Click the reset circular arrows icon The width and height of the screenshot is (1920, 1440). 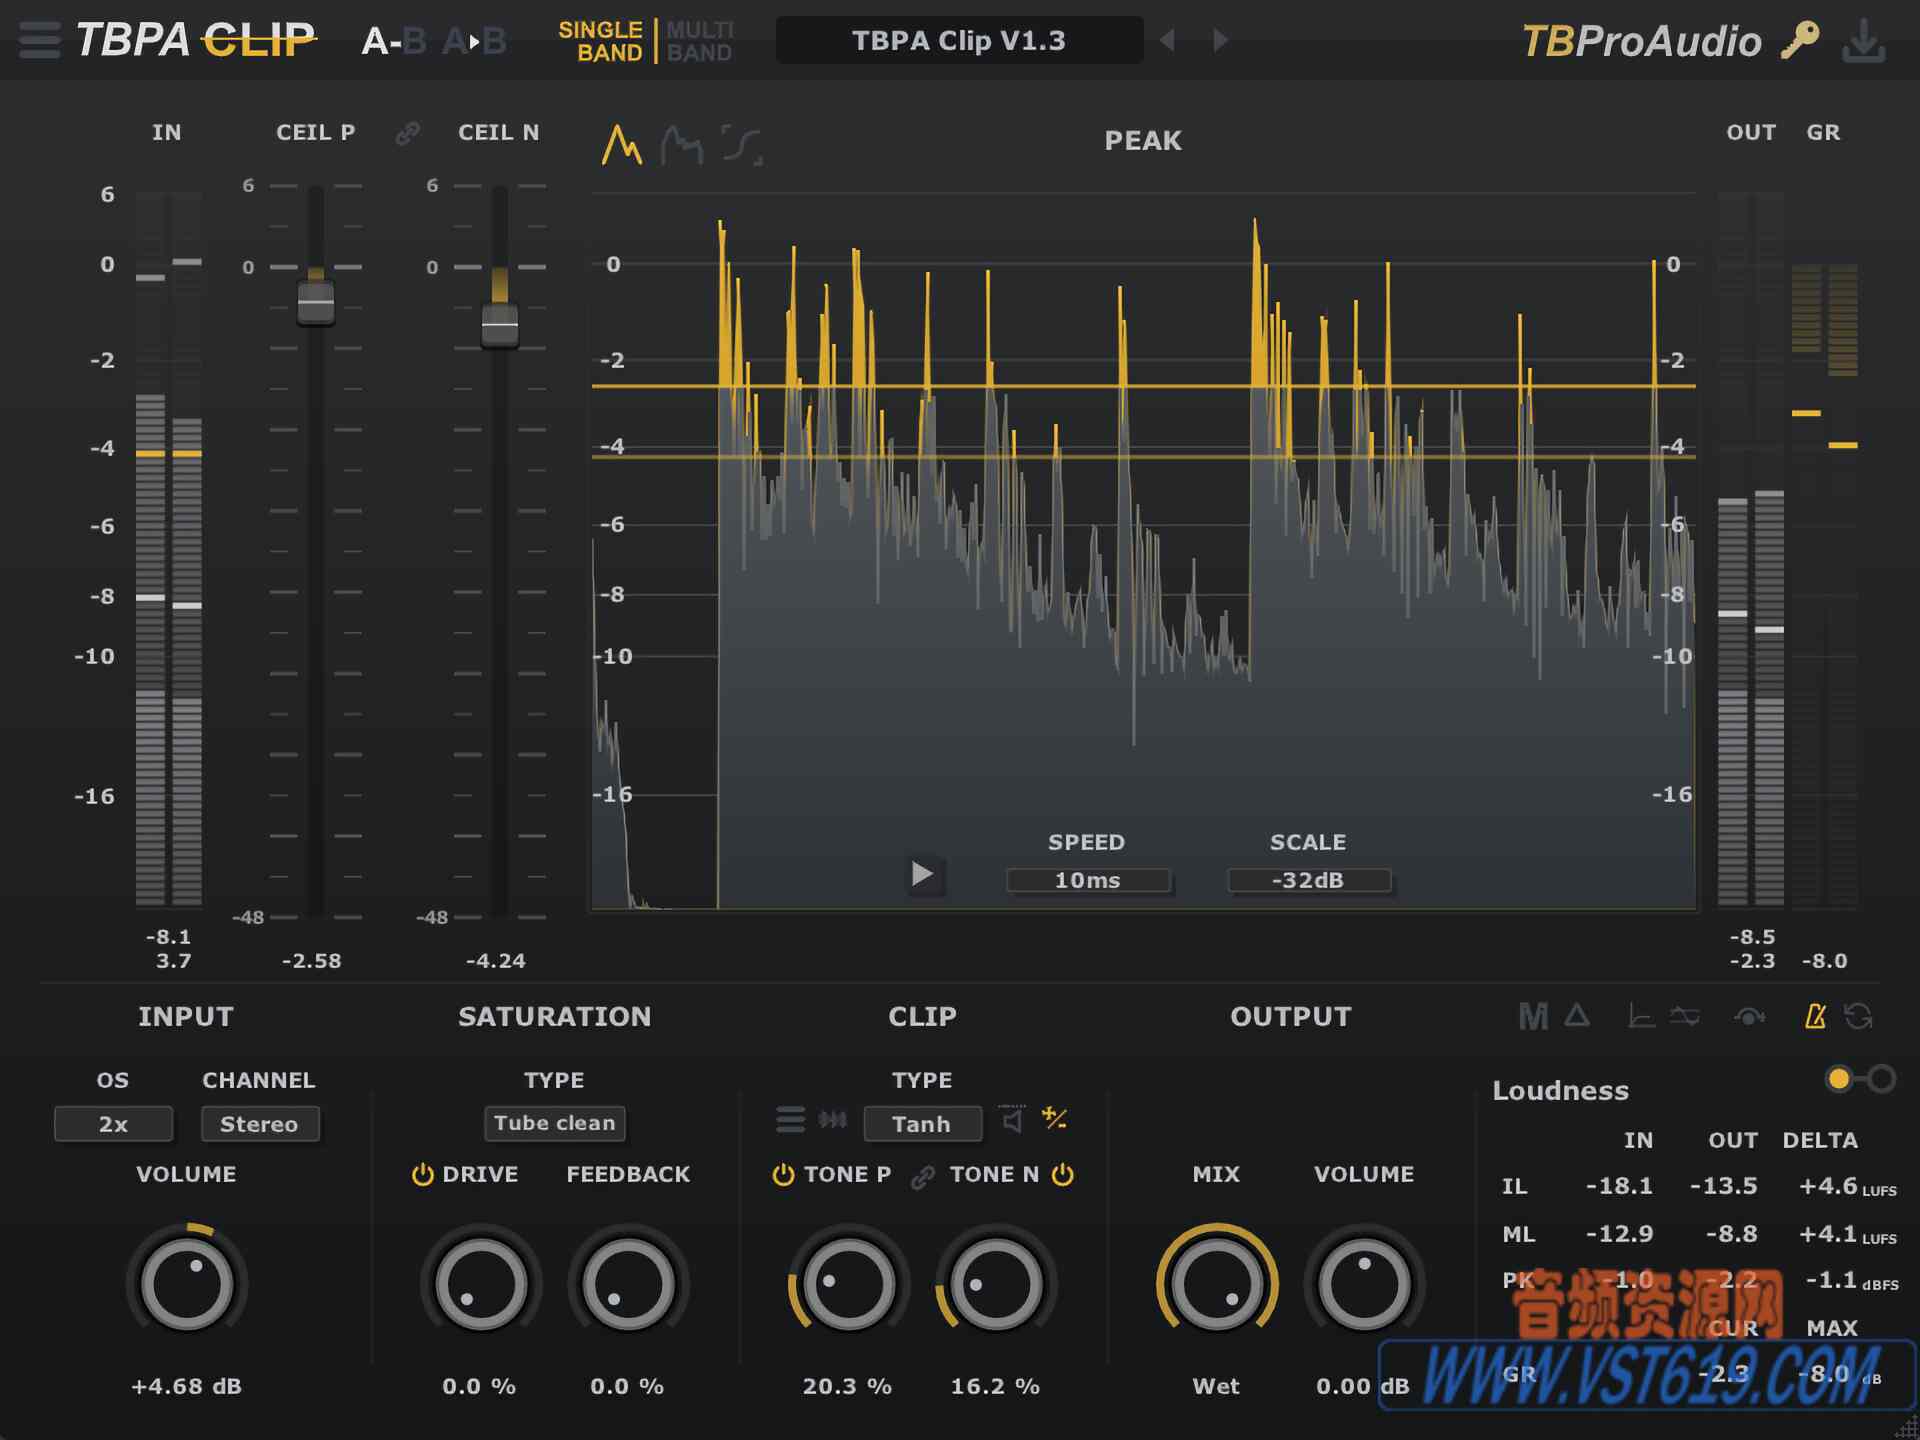(x=1859, y=1017)
